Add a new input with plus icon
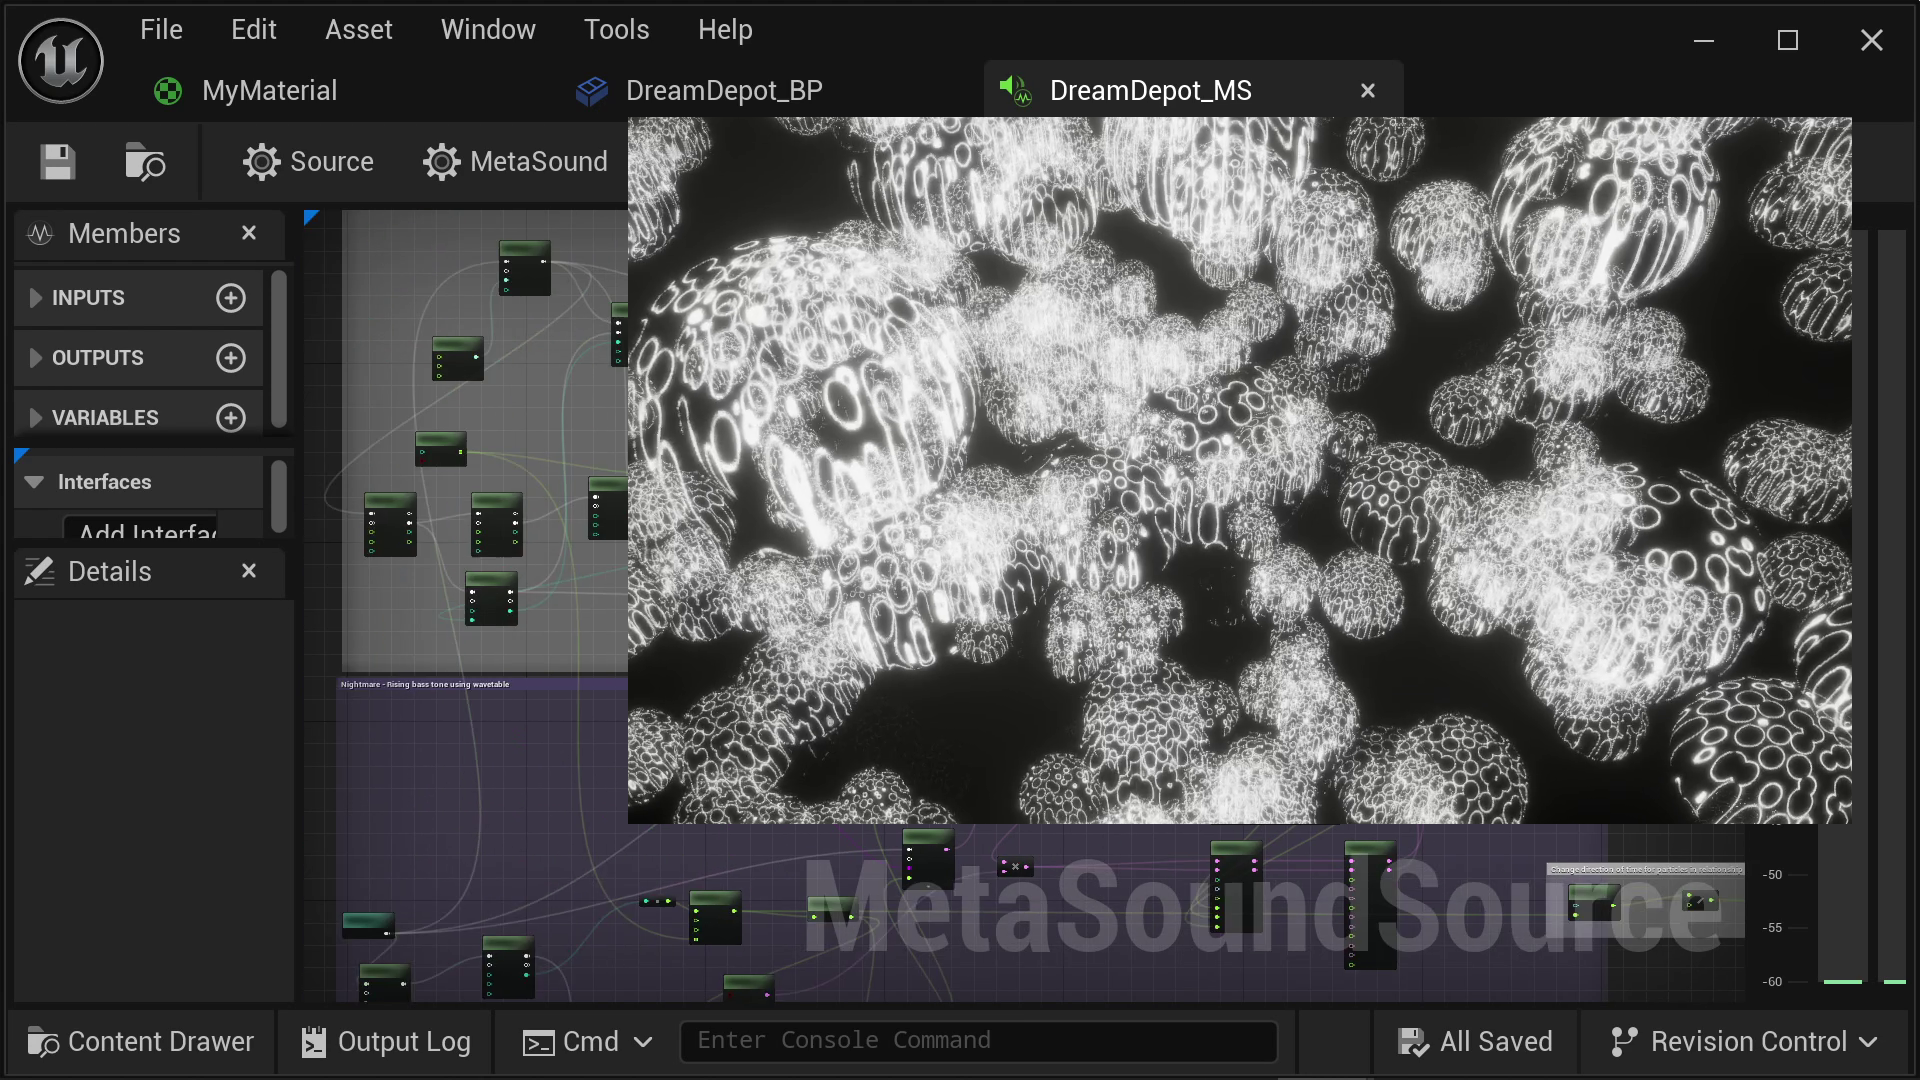 coord(231,298)
